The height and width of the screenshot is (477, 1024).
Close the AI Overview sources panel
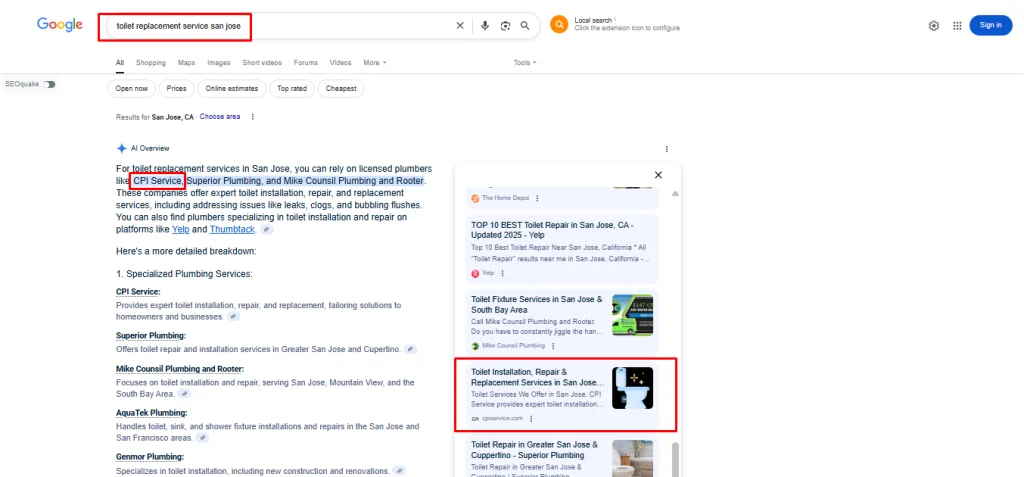point(658,175)
